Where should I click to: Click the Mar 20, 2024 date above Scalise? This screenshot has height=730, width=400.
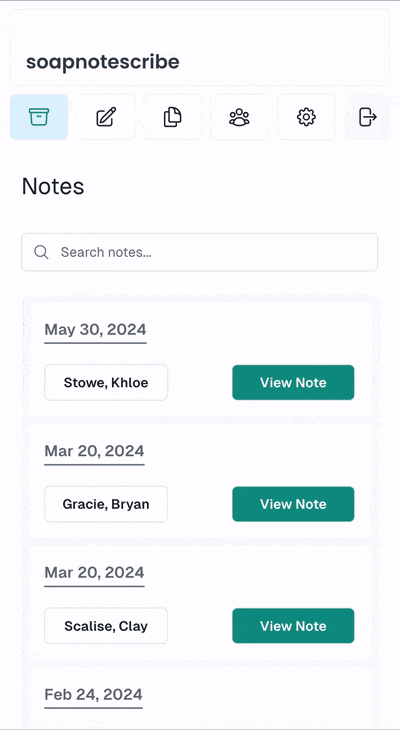pyautogui.click(x=95, y=573)
